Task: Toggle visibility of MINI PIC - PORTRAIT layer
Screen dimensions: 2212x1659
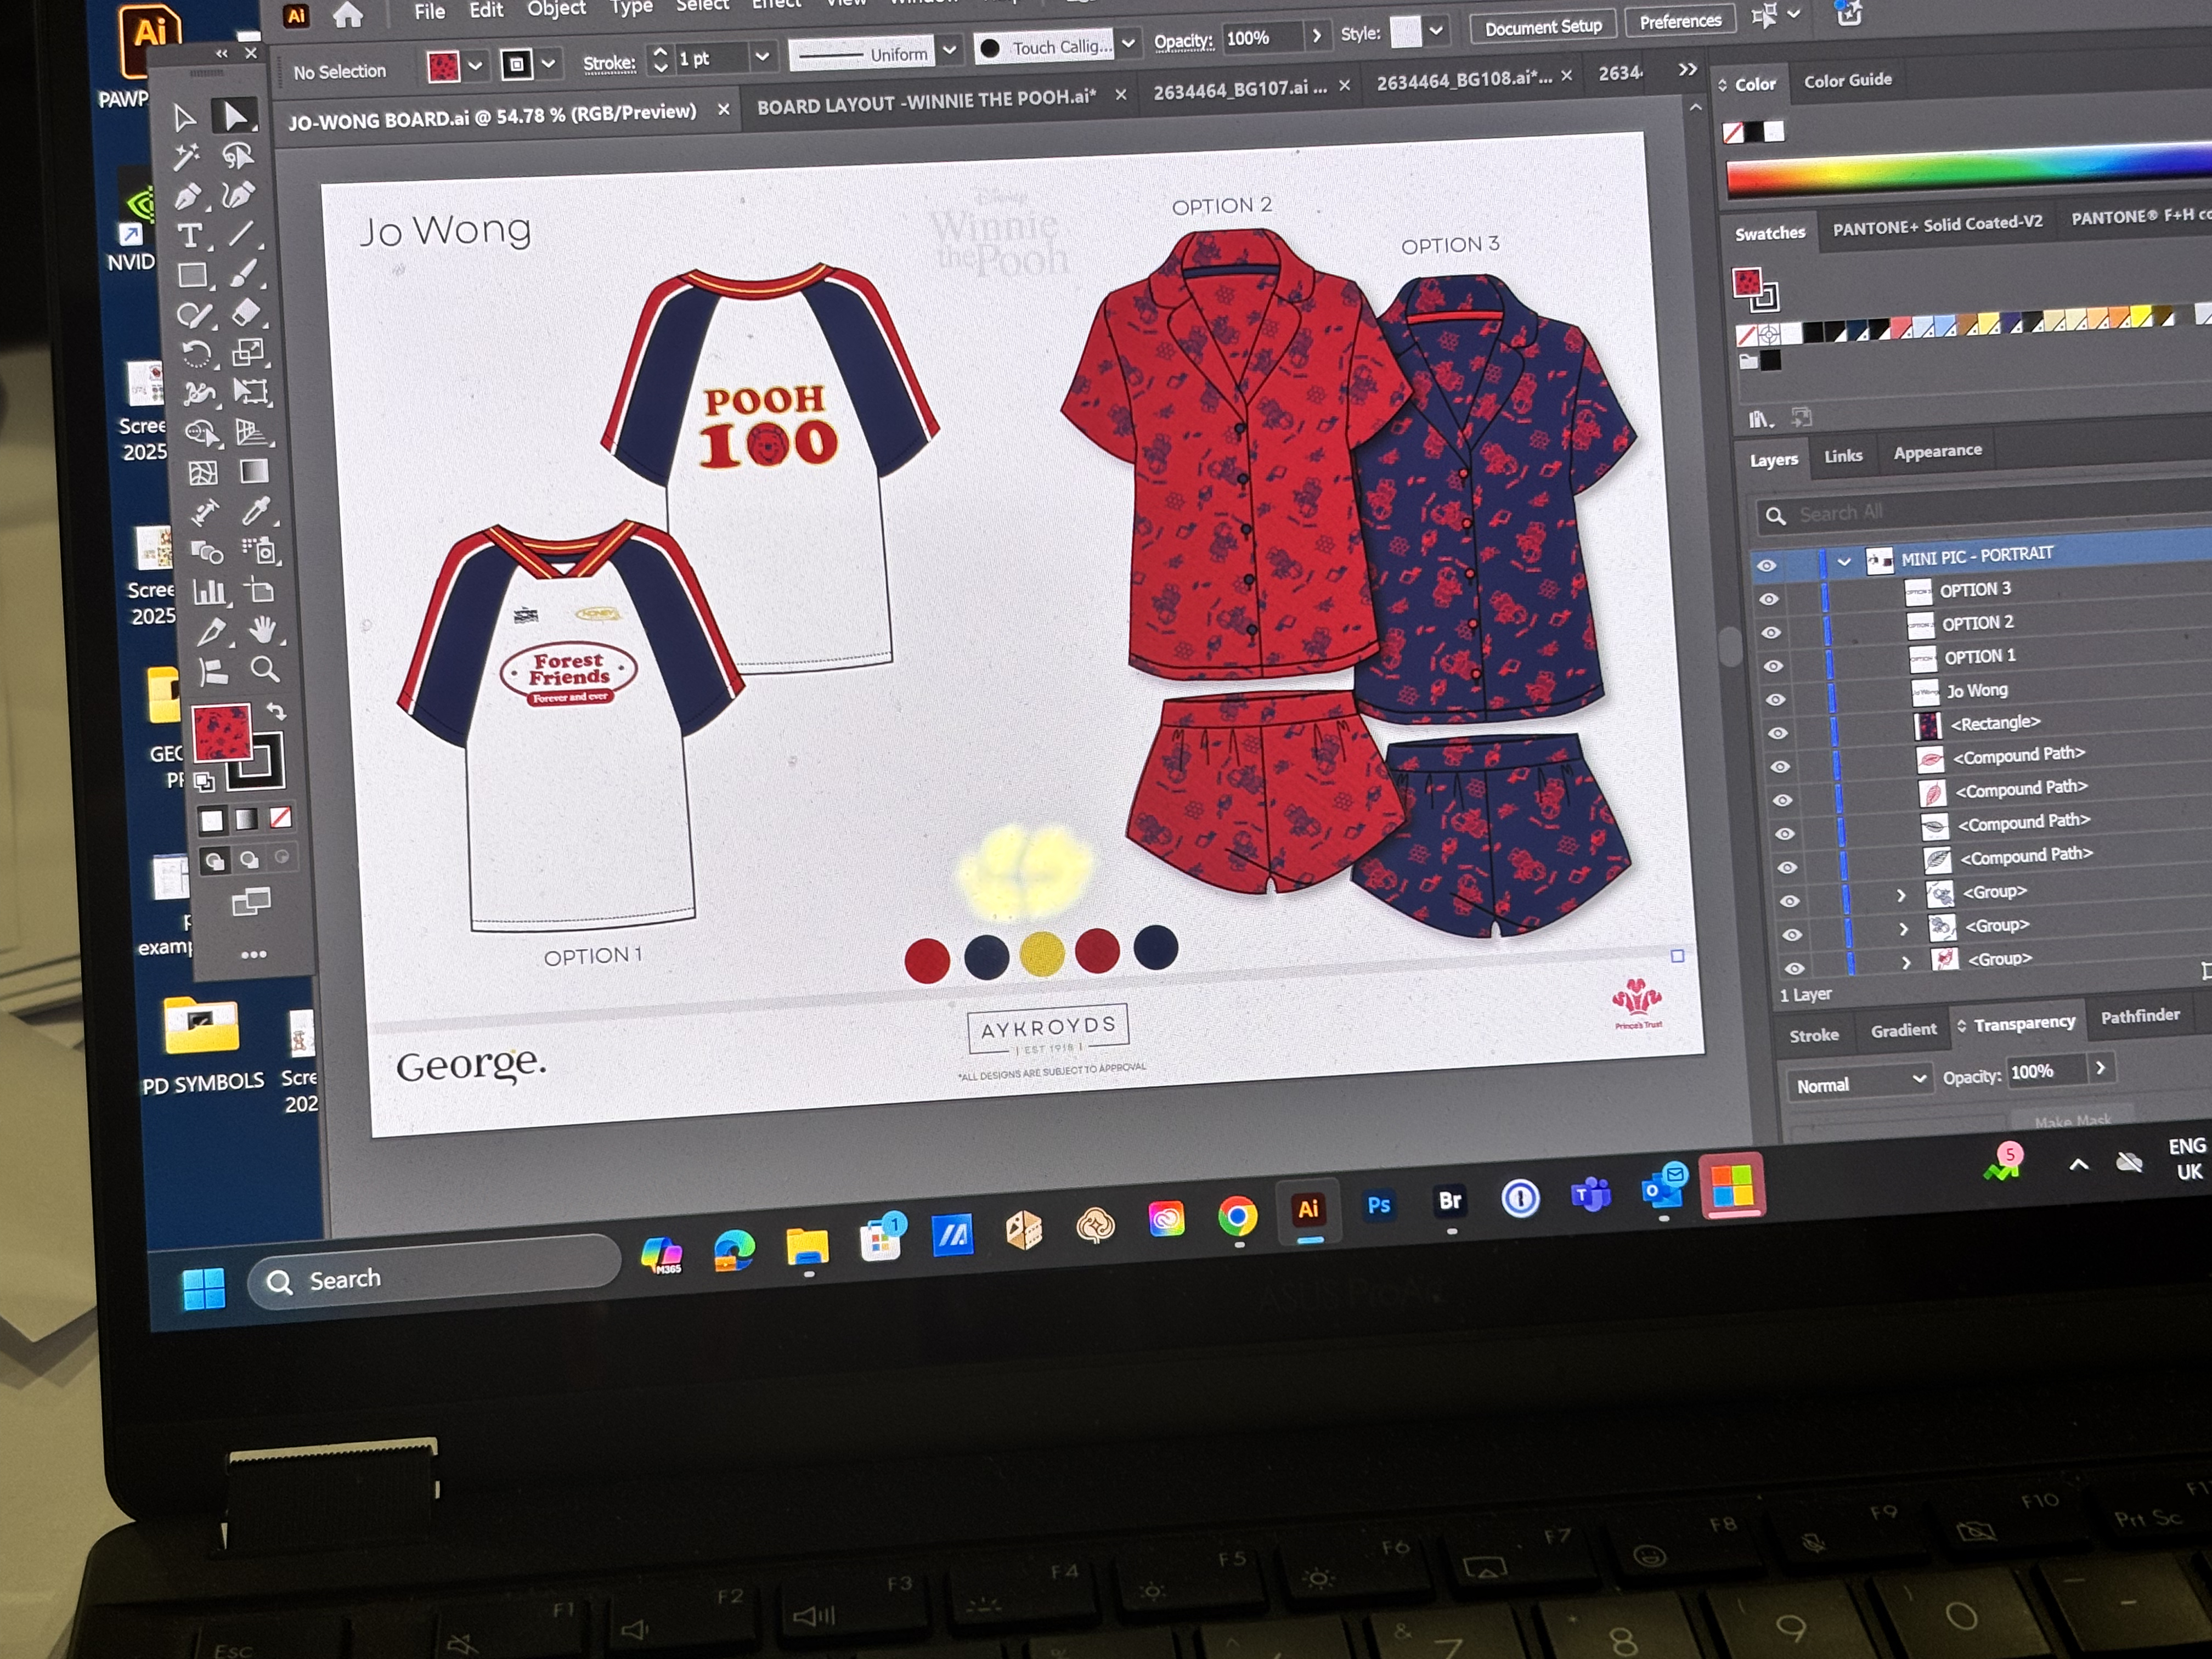Action: pos(1767,566)
